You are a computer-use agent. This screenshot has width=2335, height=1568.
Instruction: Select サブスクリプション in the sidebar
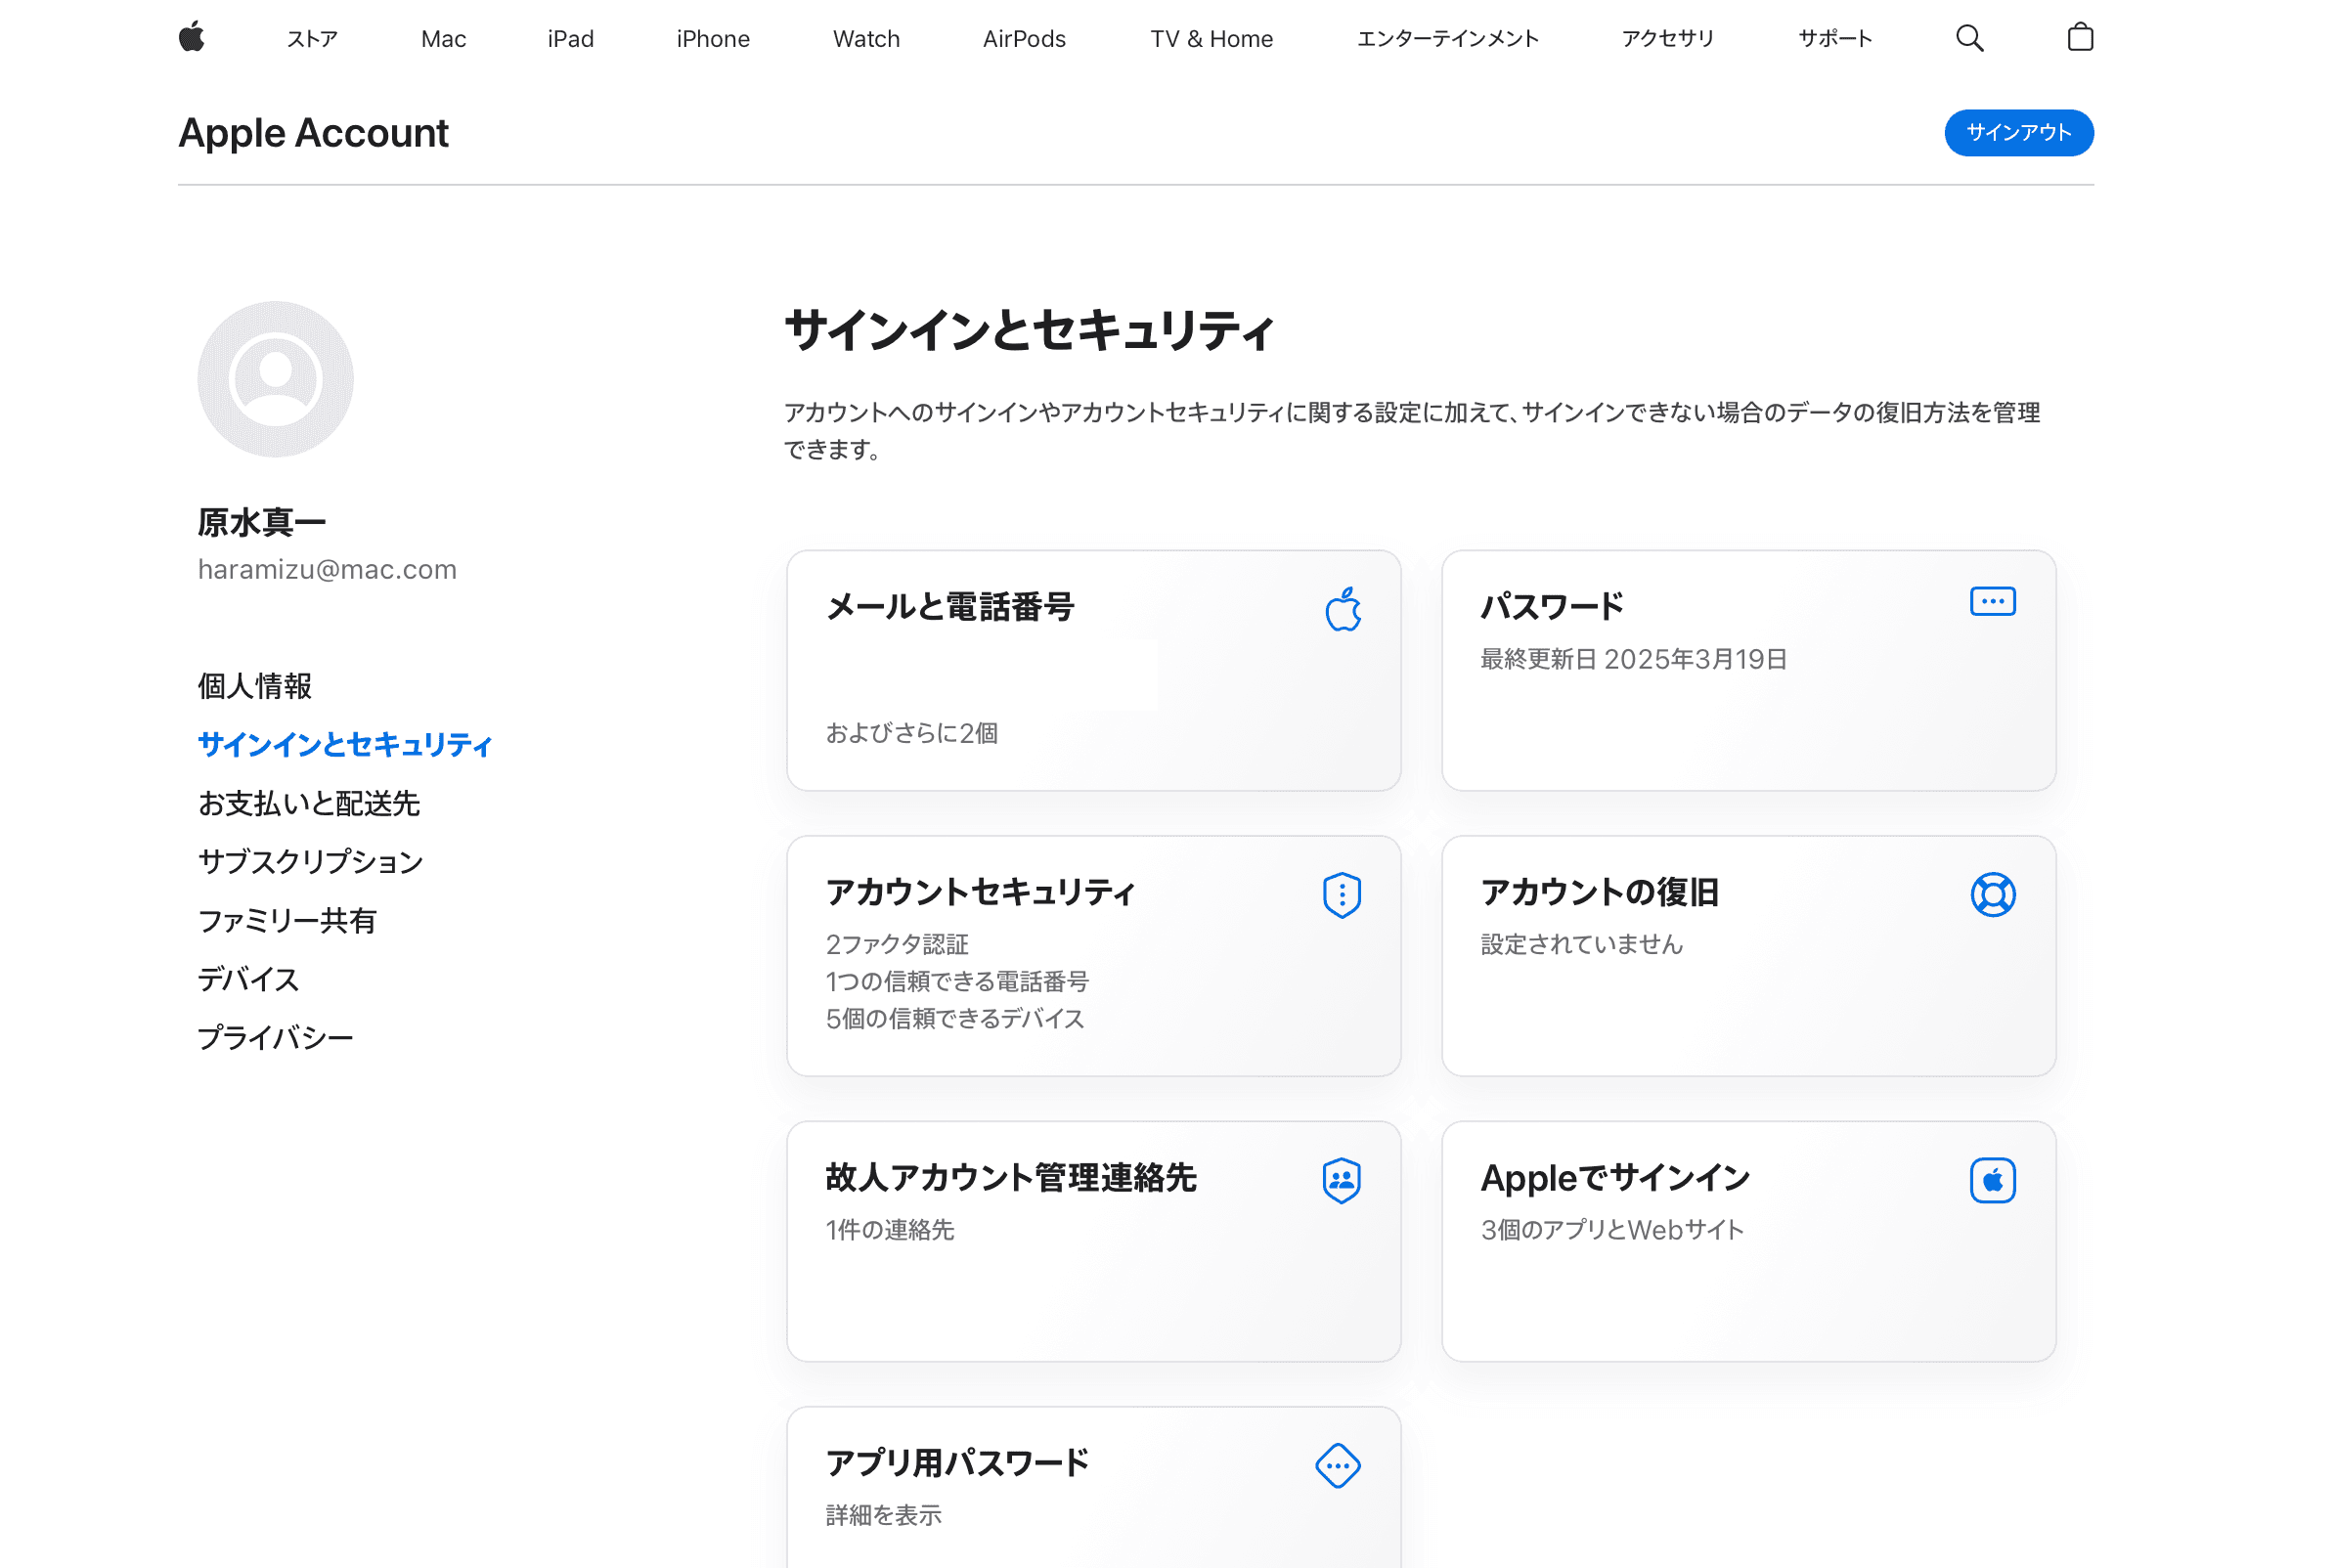point(311,861)
